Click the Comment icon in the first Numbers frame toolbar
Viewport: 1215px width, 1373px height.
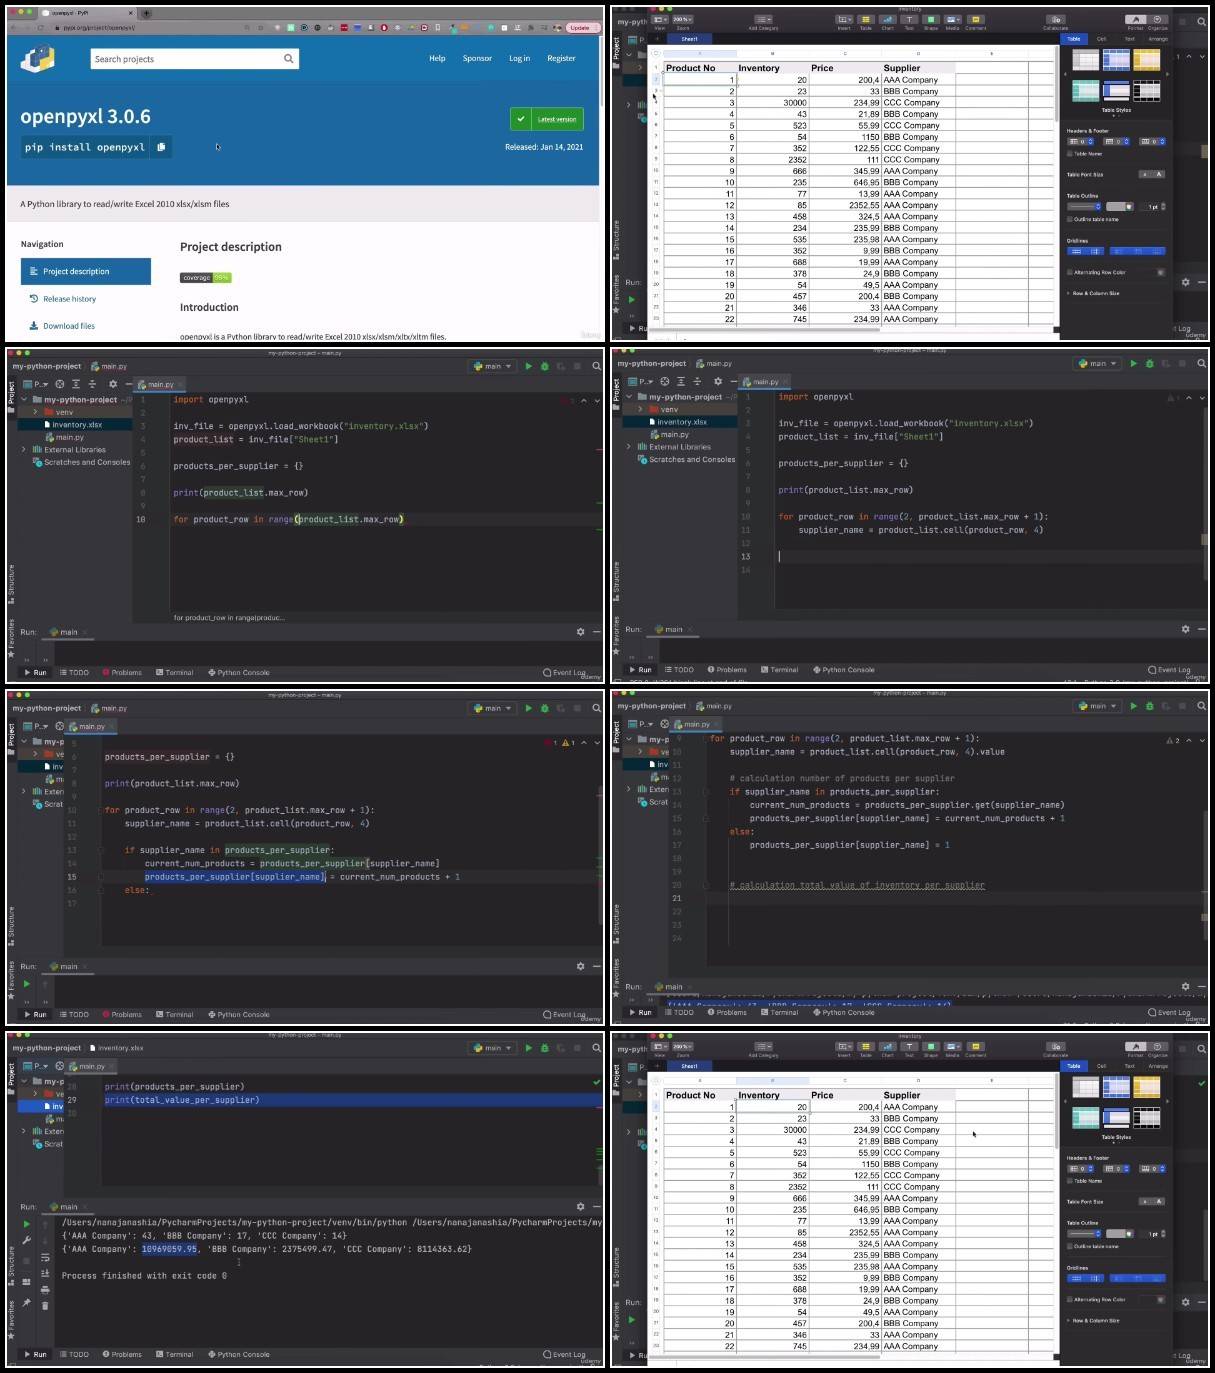click(975, 22)
